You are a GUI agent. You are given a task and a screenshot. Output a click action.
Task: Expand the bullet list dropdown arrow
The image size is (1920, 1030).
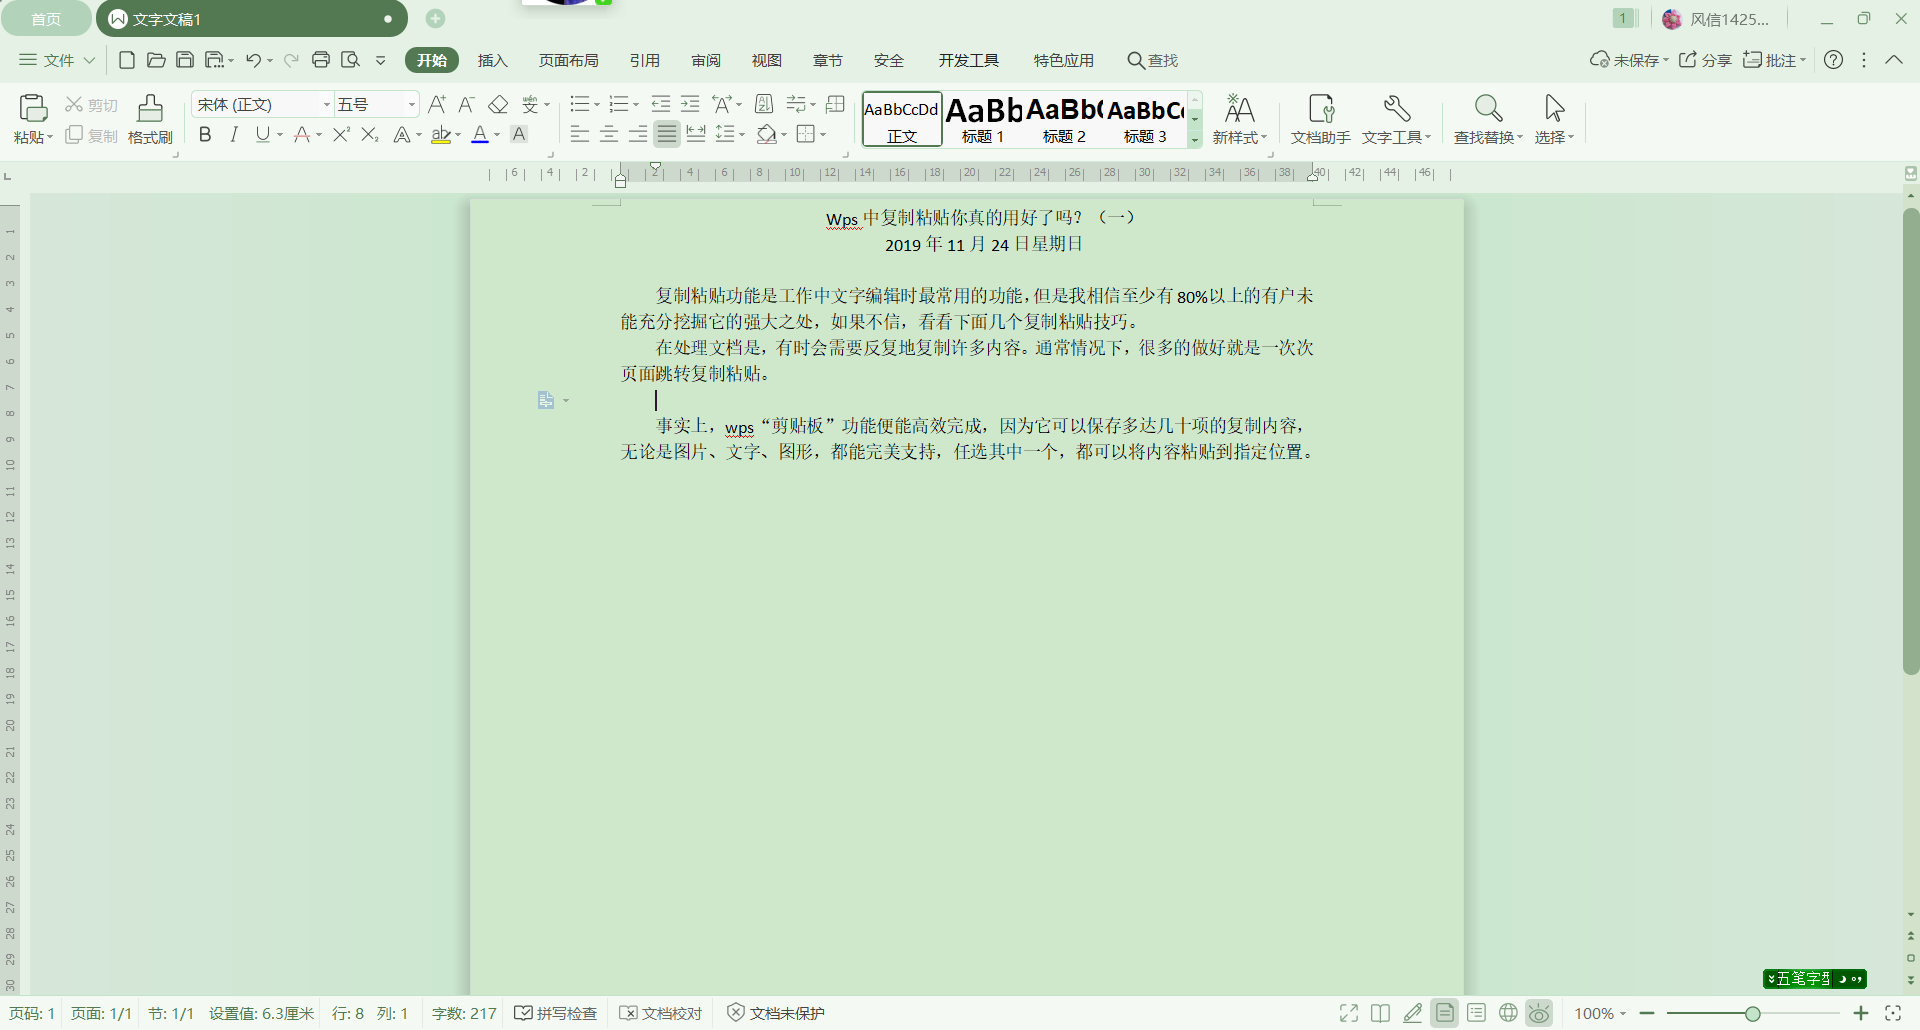tap(596, 104)
